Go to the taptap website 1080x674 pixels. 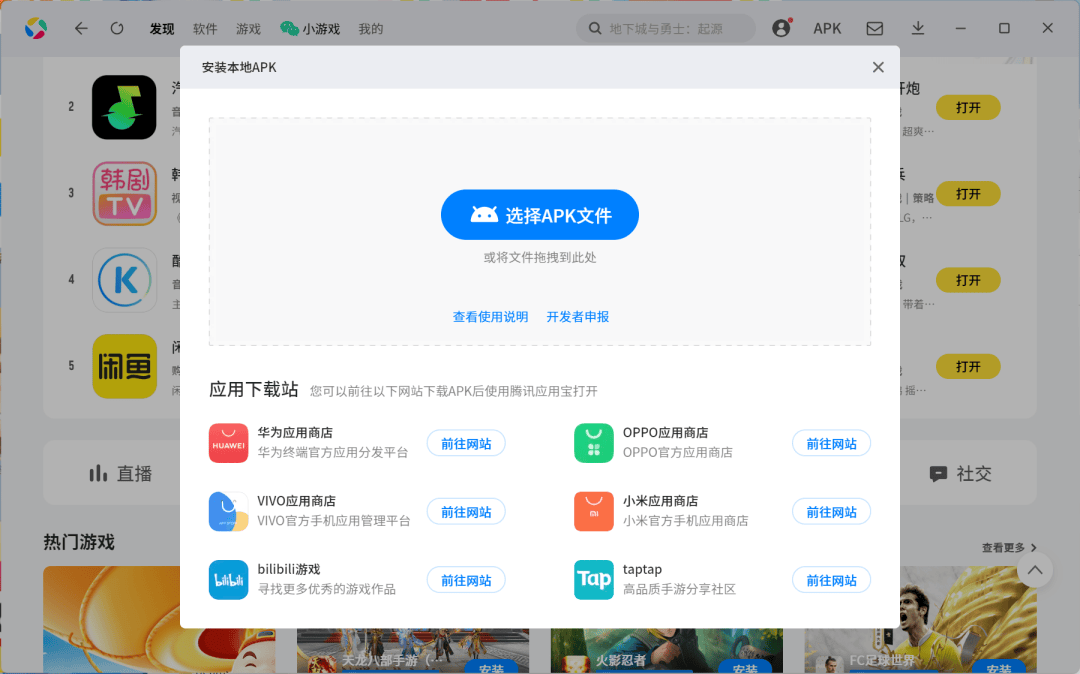[831, 580]
